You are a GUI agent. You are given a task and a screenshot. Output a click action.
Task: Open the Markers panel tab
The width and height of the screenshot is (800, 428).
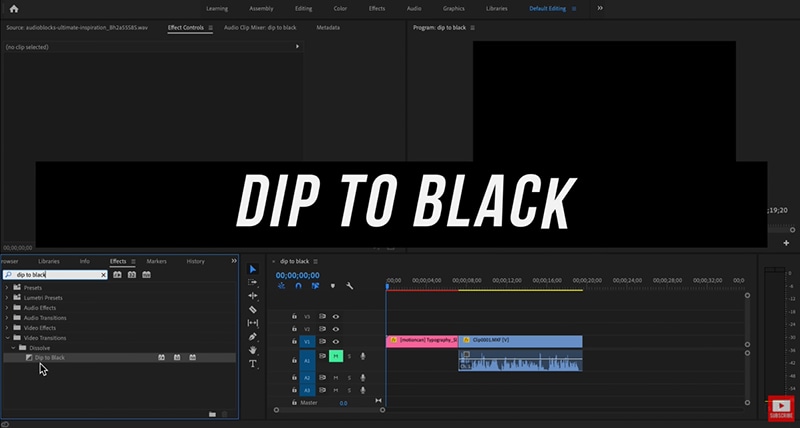(157, 261)
